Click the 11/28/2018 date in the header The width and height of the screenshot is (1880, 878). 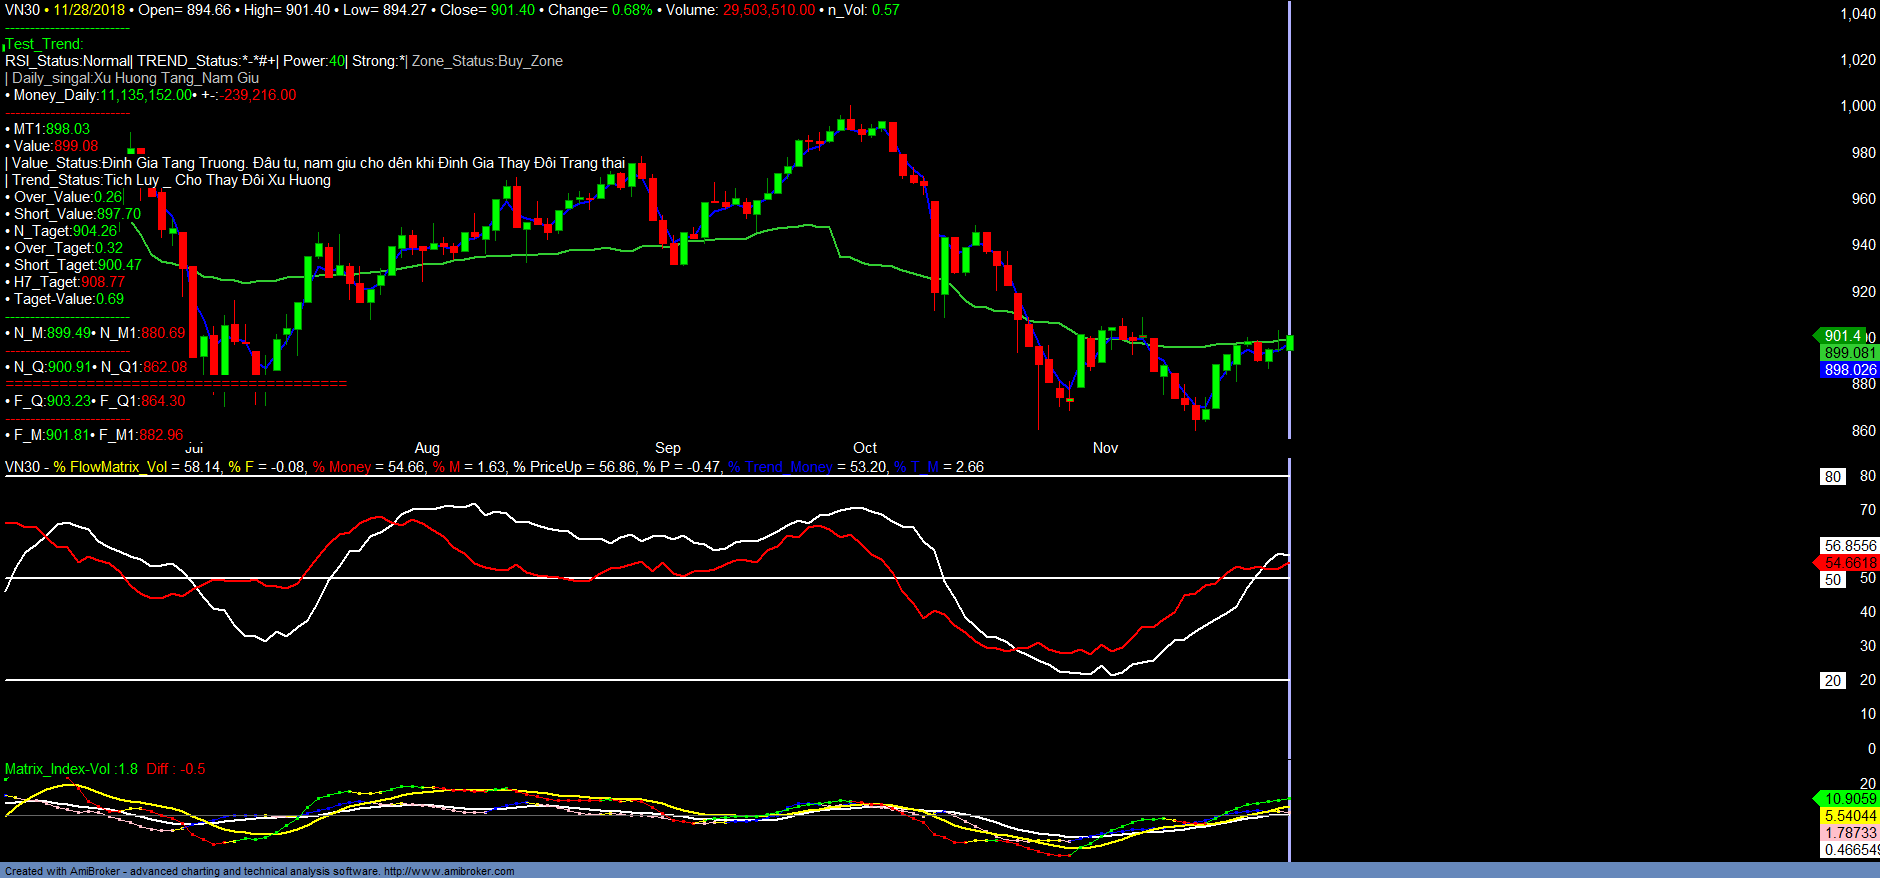click(x=89, y=10)
